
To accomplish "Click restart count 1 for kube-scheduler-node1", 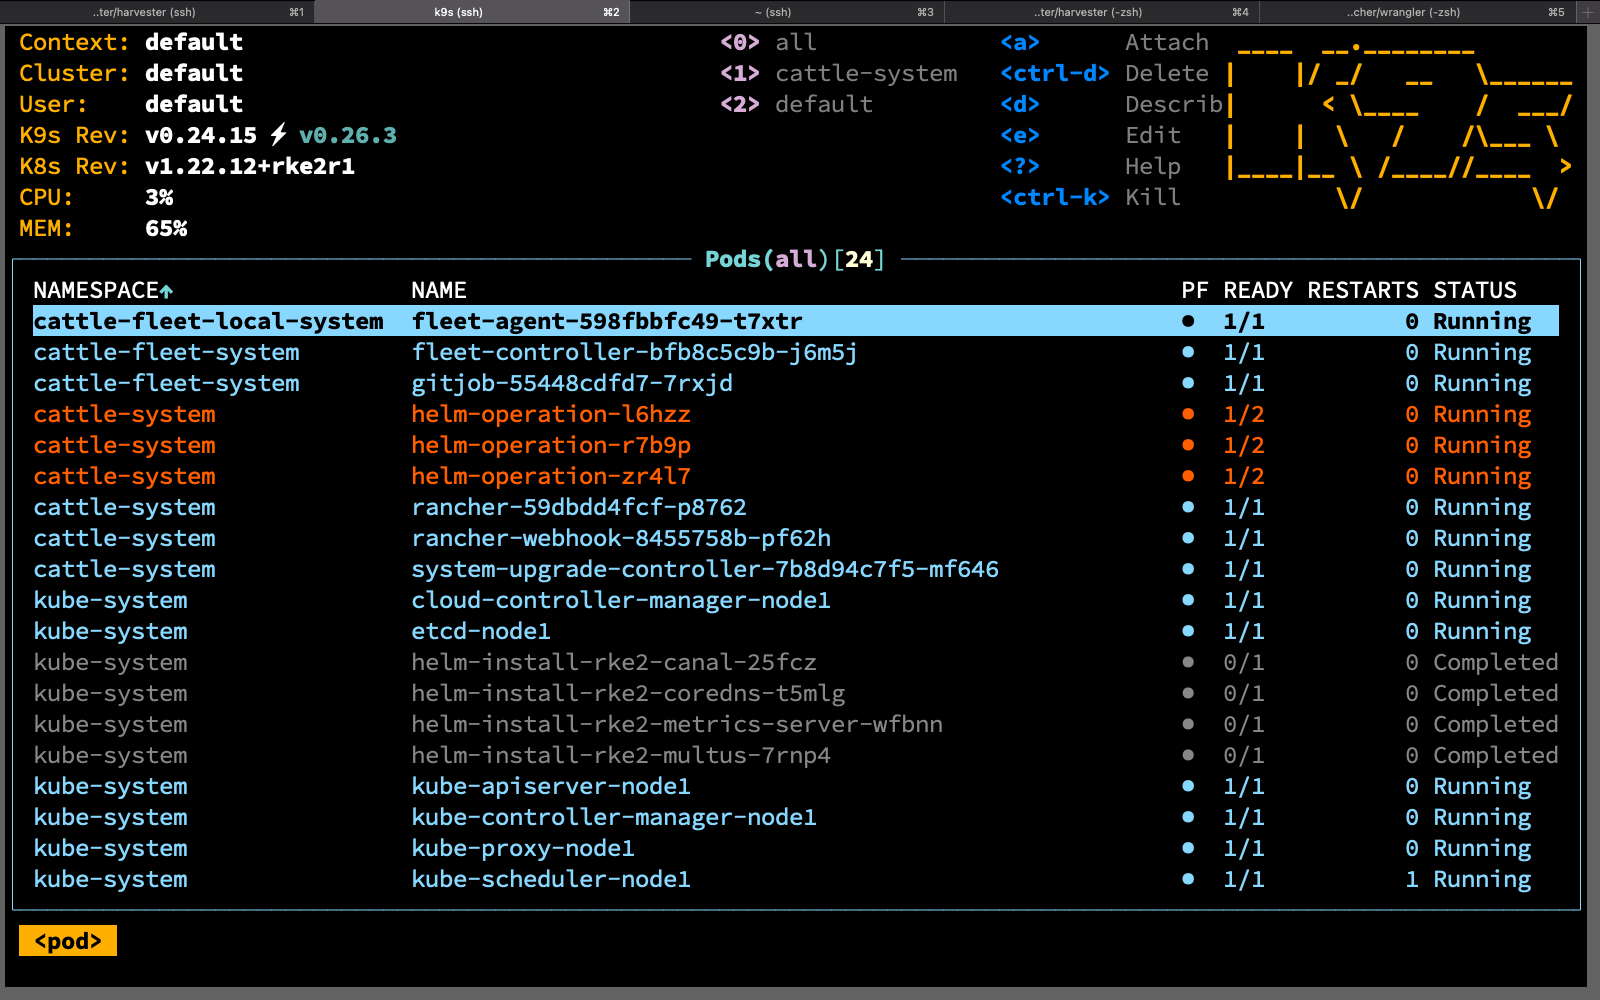I will tap(1412, 879).
